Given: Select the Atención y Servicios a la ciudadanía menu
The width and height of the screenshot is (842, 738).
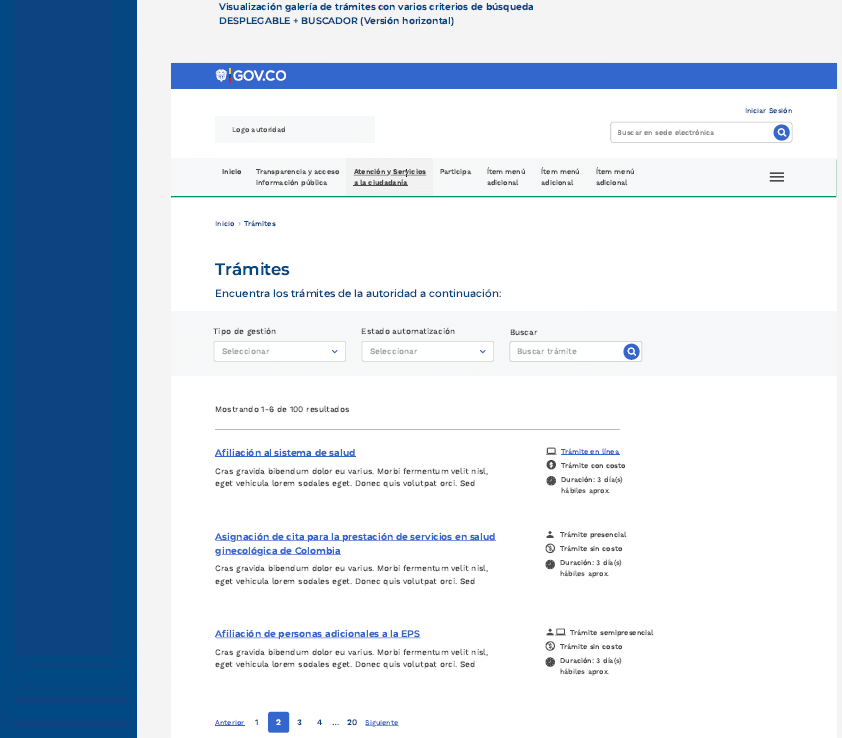Looking at the screenshot, I should pos(389,177).
